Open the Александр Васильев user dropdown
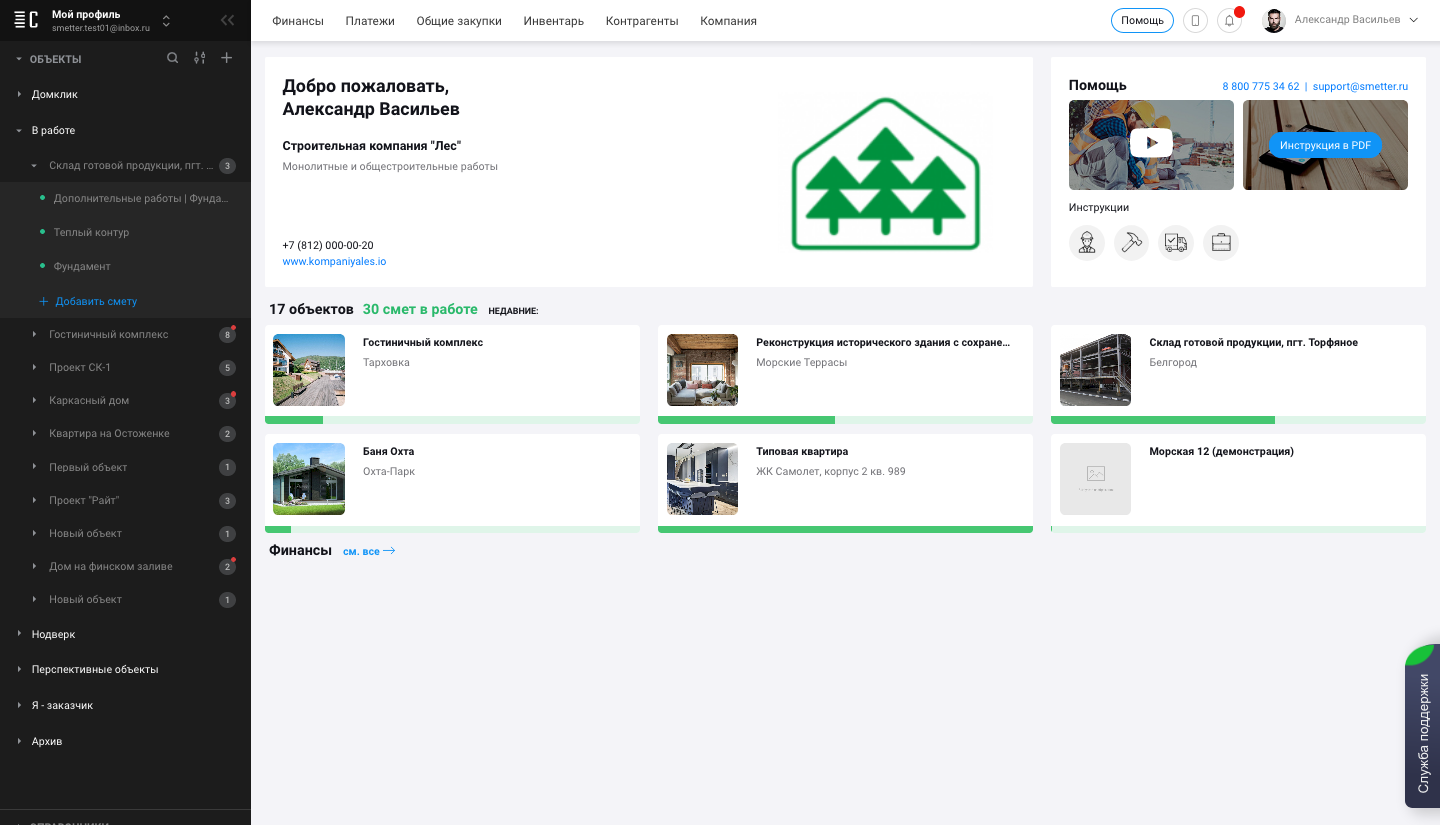 click(x=1346, y=20)
